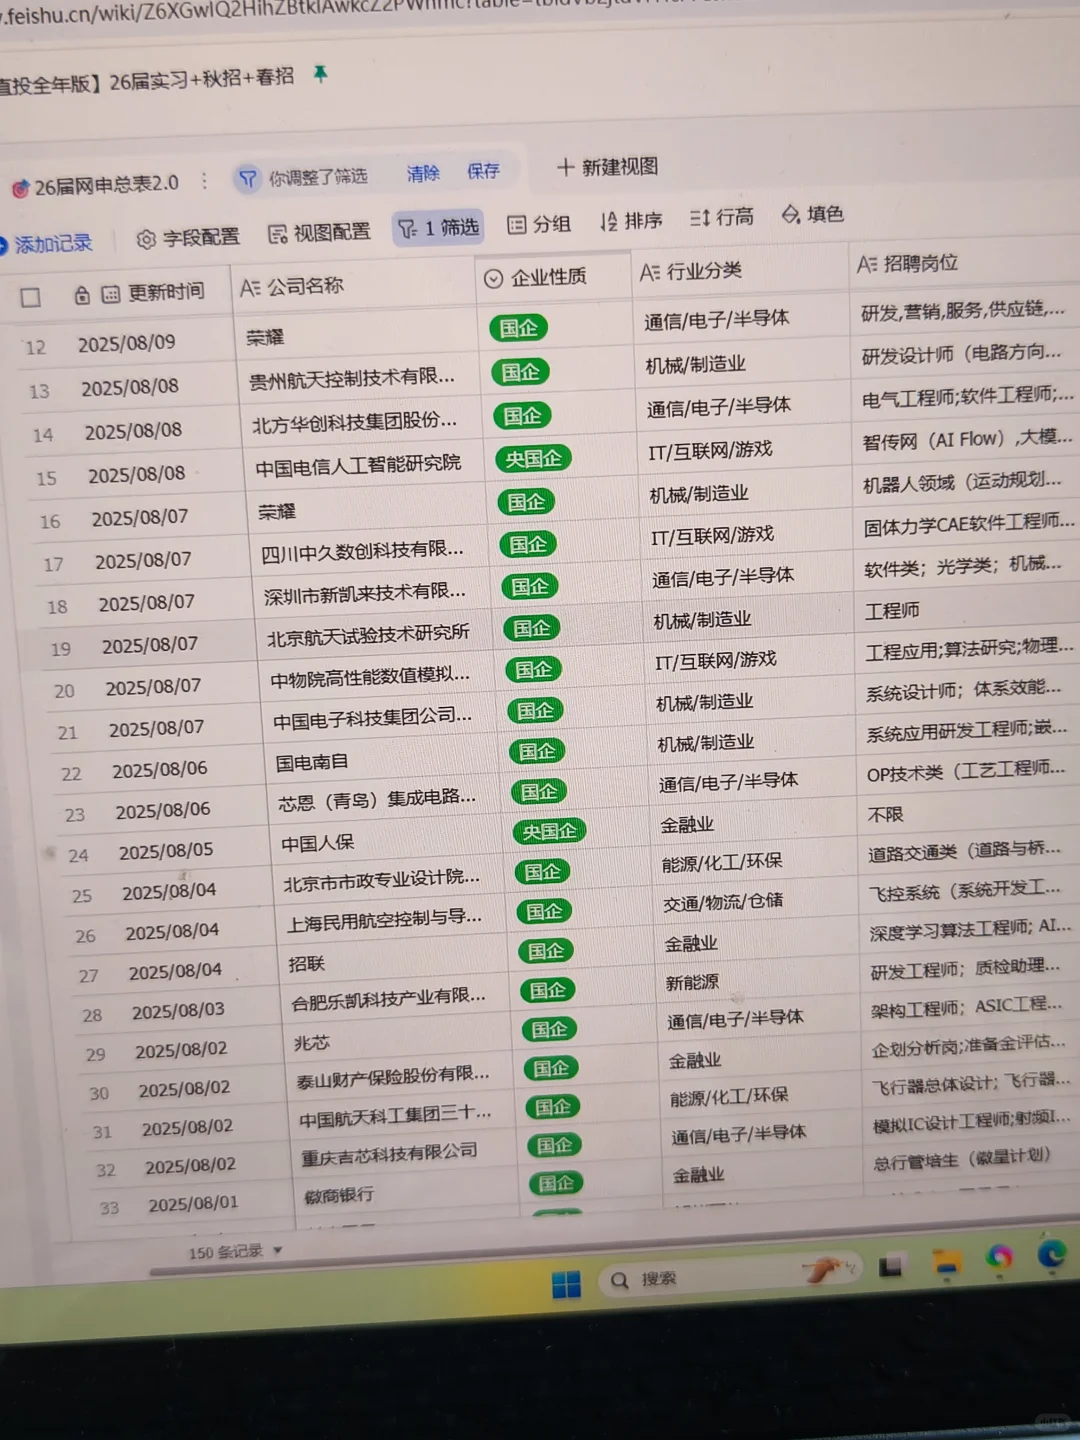Select the 国企 tag in the 徽商银行 row
This screenshot has width=1080, height=1440.
click(x=556, y=1184)
